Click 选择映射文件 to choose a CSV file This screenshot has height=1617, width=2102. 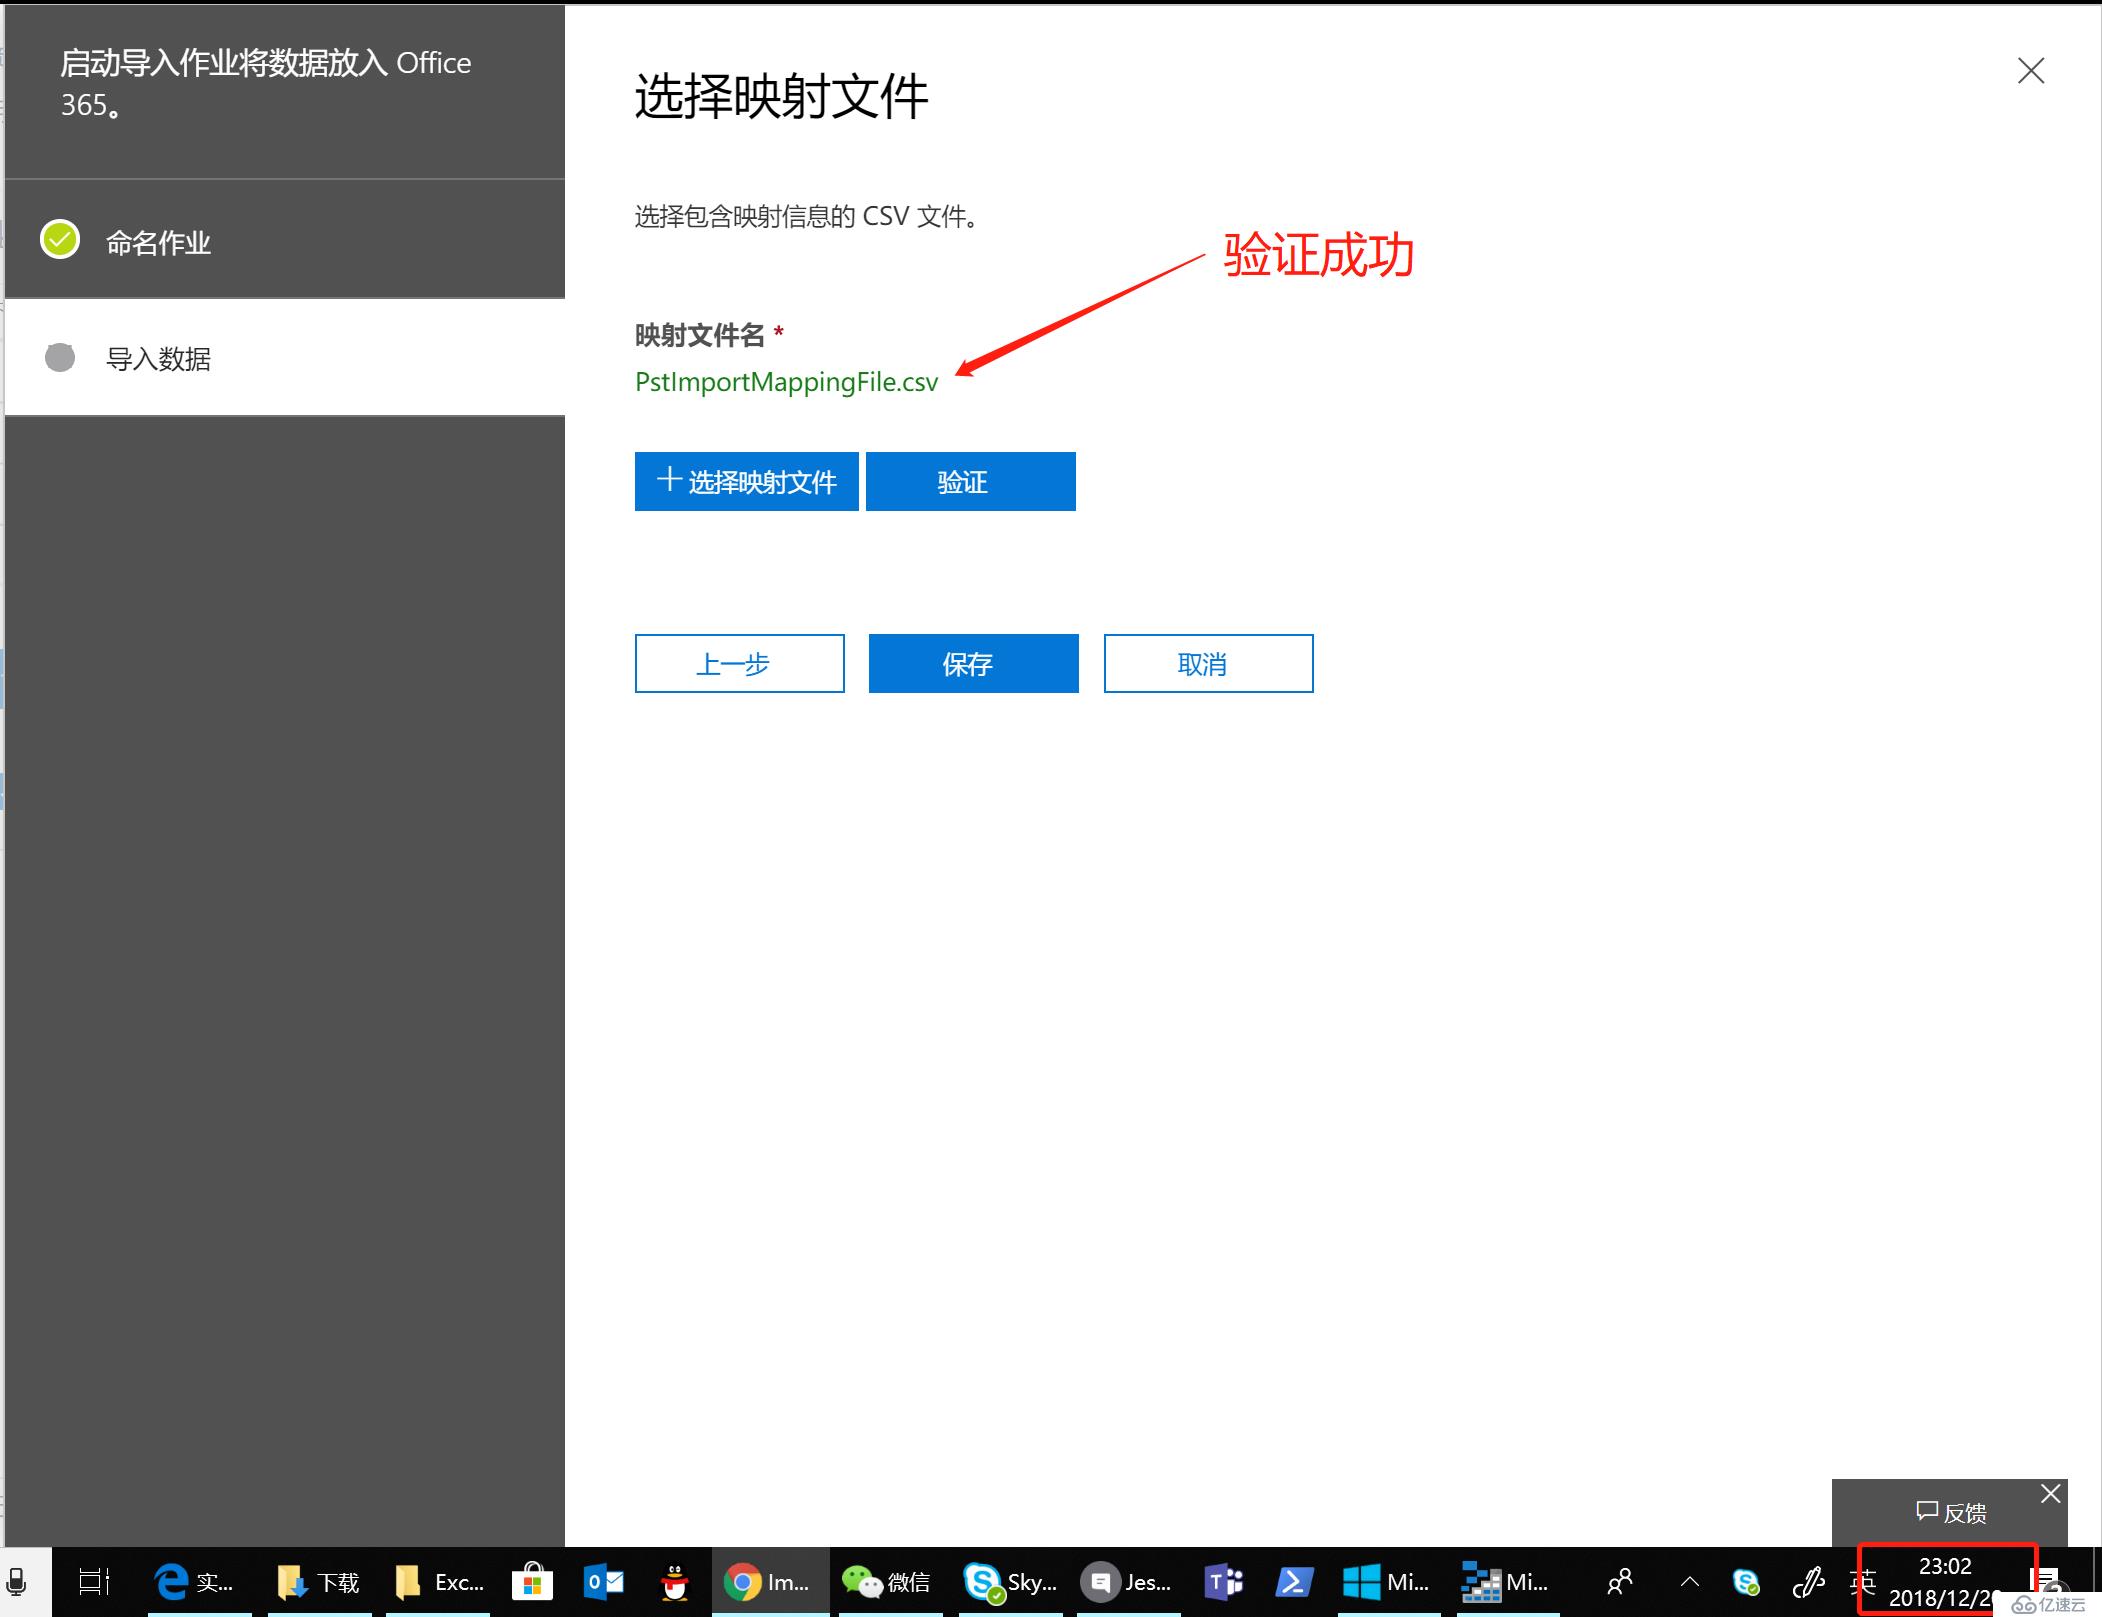pyautogui.click(x=745, y=482)
